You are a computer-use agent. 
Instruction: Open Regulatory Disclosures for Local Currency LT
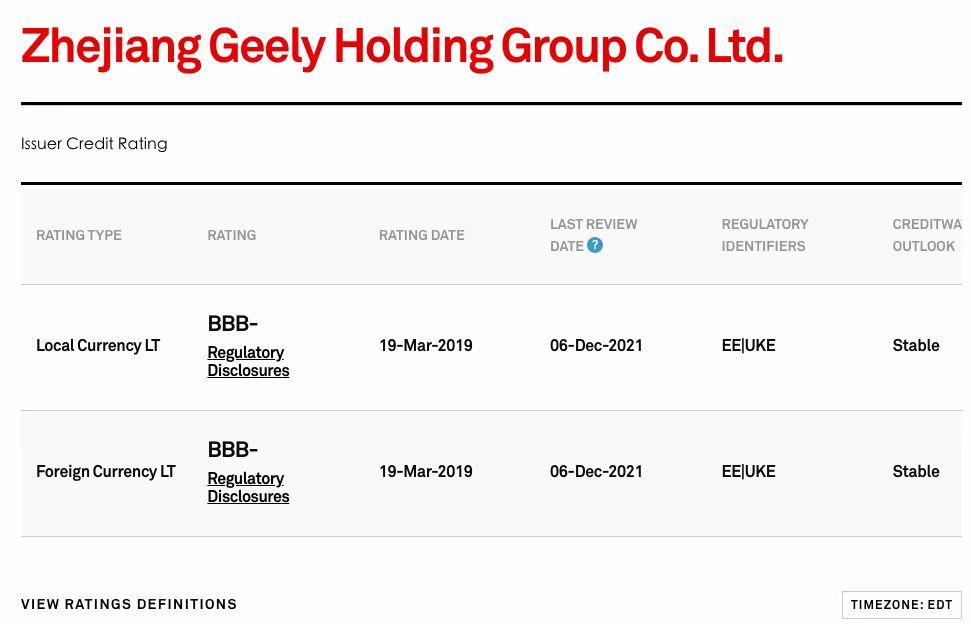coord(248,362)
